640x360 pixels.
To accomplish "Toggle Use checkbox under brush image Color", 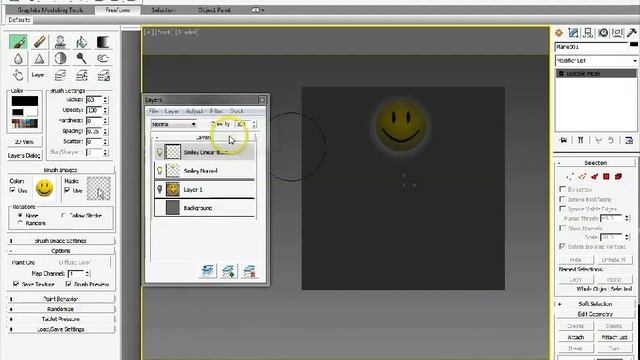I will (x=13, y=190).
